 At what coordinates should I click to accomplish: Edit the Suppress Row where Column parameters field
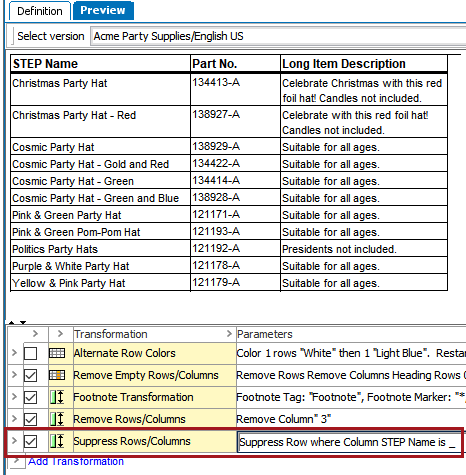[x=350, y=442]
